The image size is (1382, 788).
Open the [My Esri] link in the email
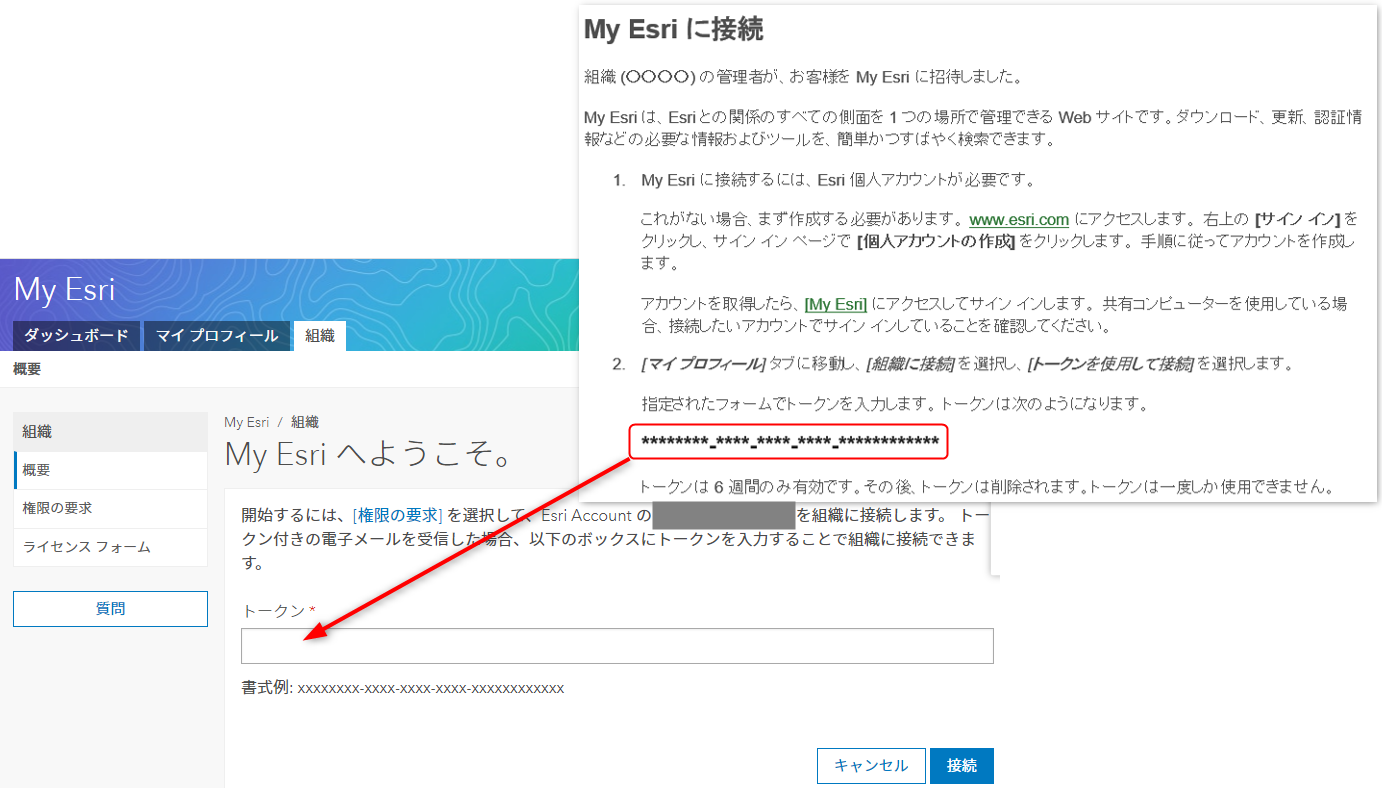(835, 304)
